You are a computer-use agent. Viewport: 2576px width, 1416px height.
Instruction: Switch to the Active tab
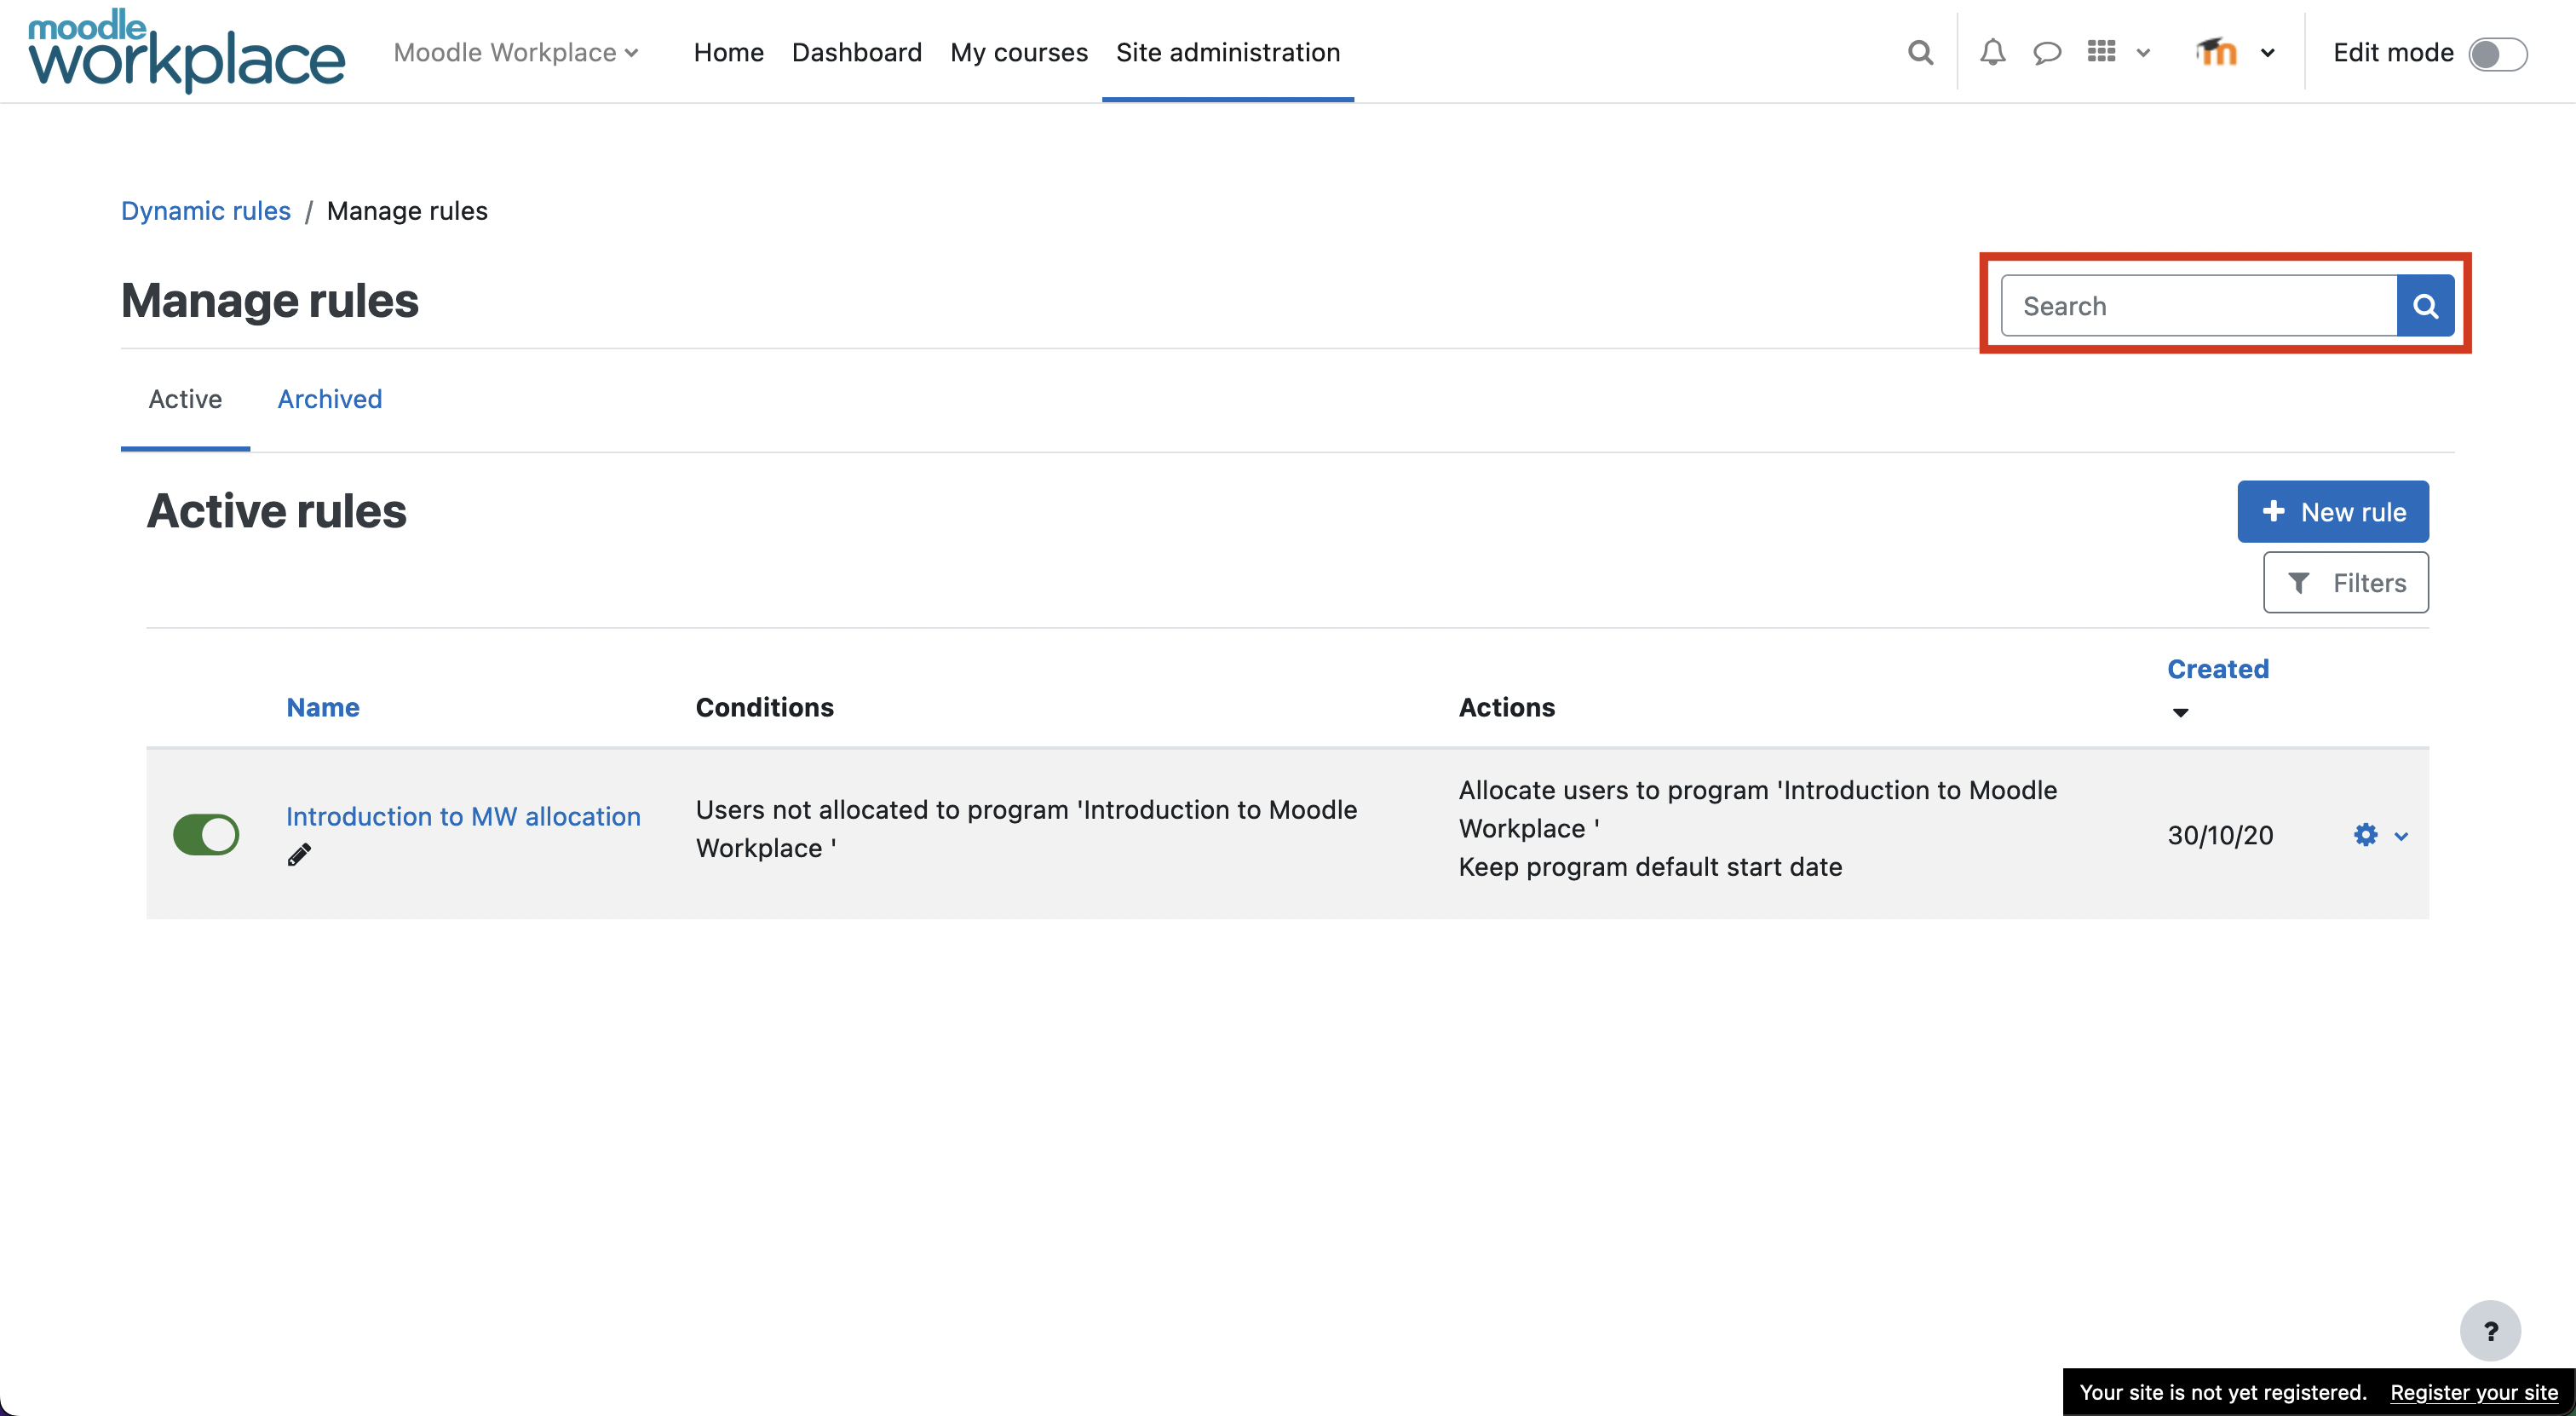[x=185, y=399]
